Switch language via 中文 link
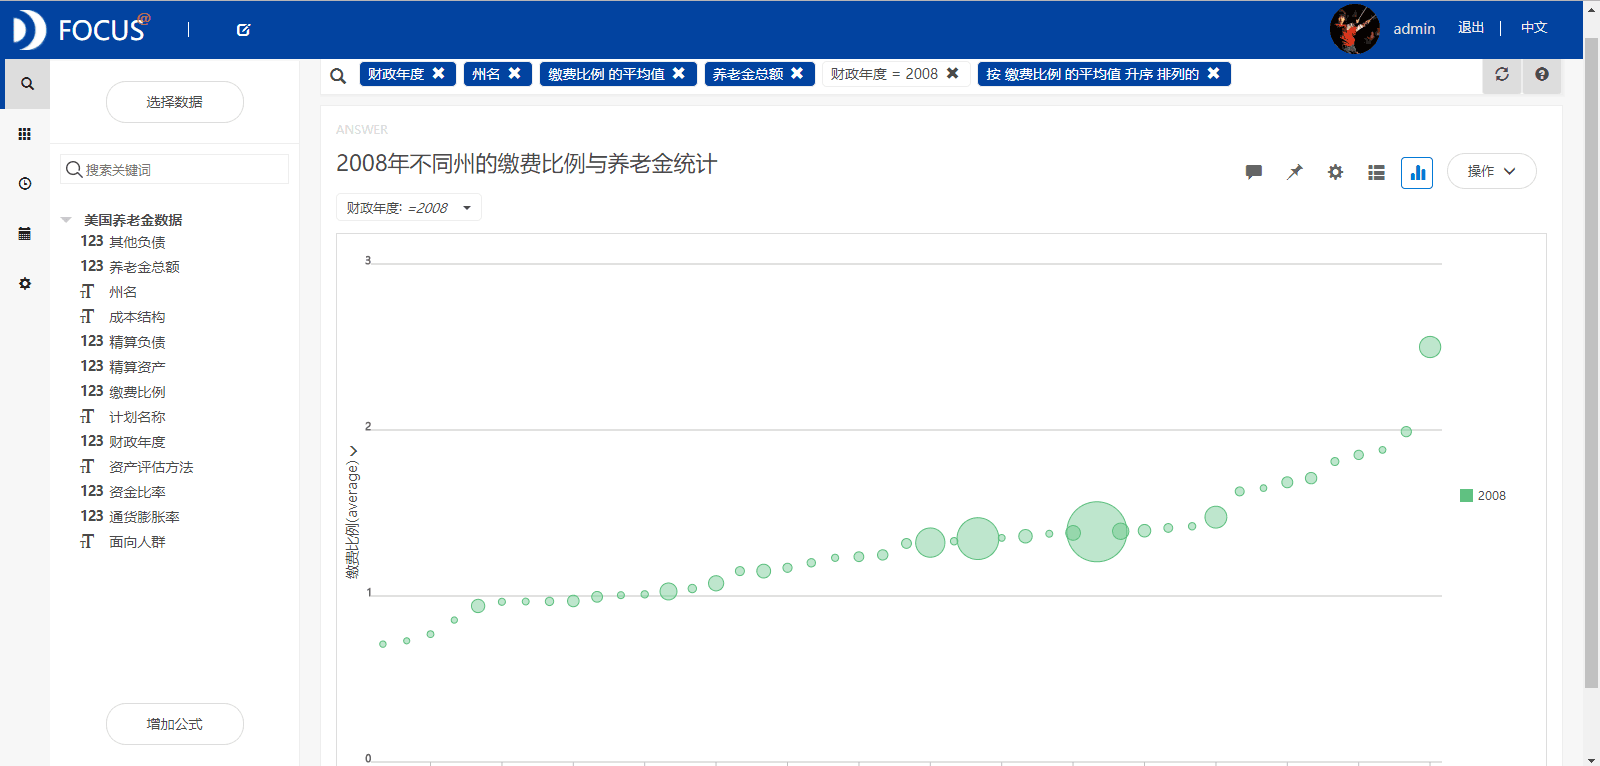The height and width of the screenshot is (766, 1600). click(x=1534, y=28)
